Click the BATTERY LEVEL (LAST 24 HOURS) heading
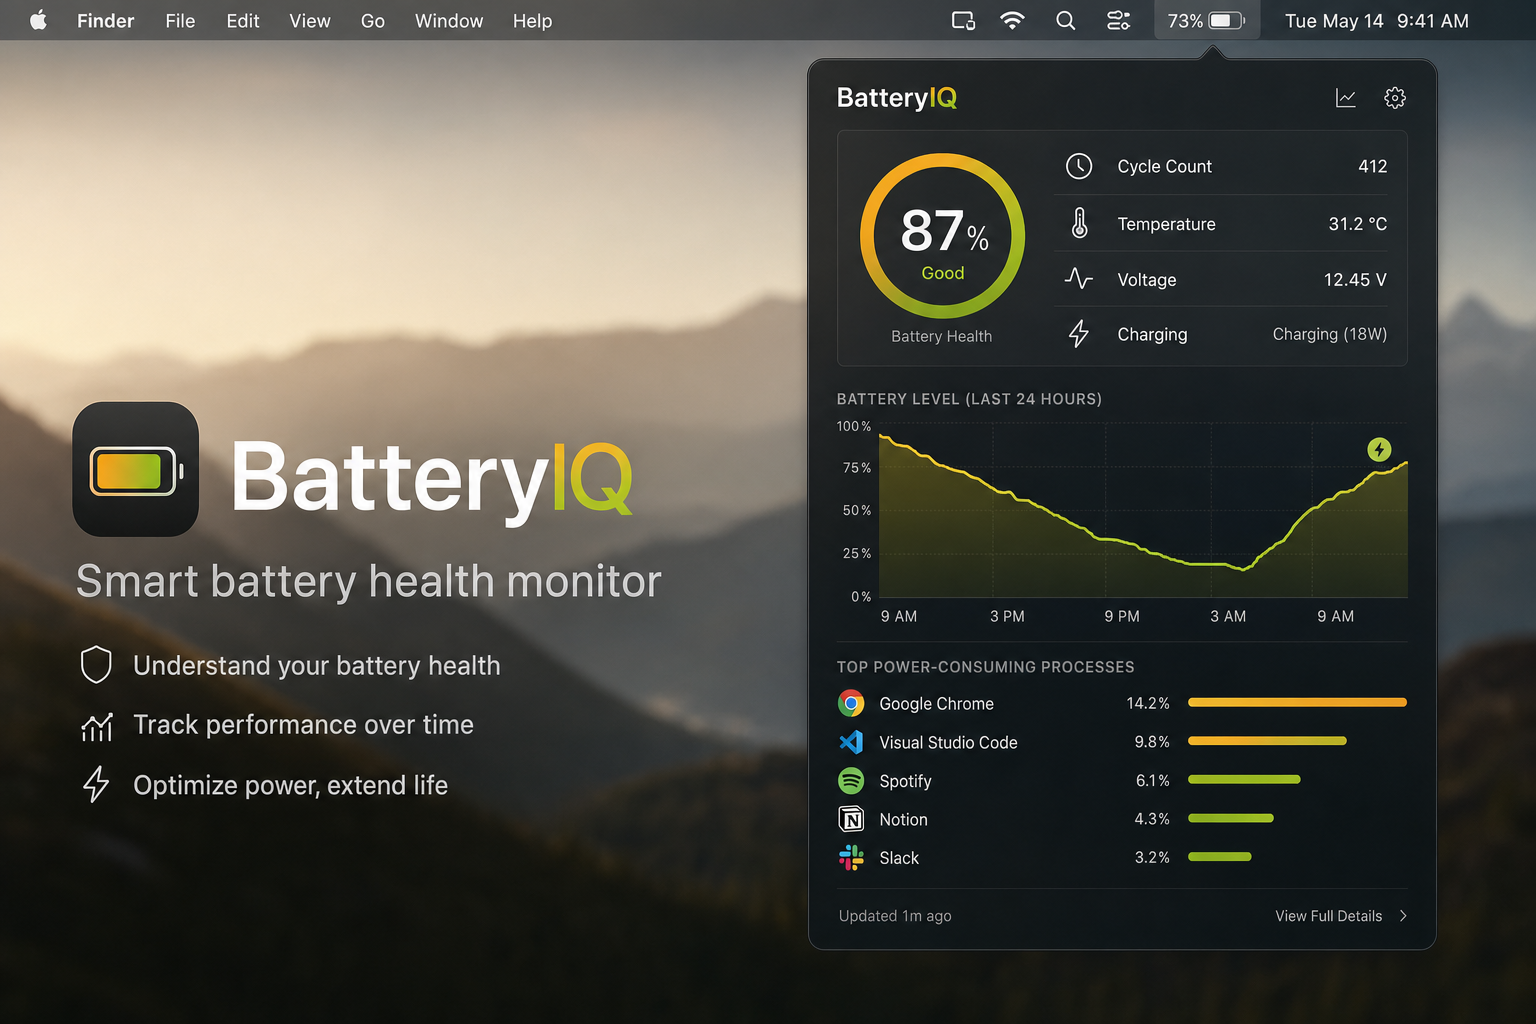The height and width of the screenshot is (1024, 1536). click(x=969, y=399)
